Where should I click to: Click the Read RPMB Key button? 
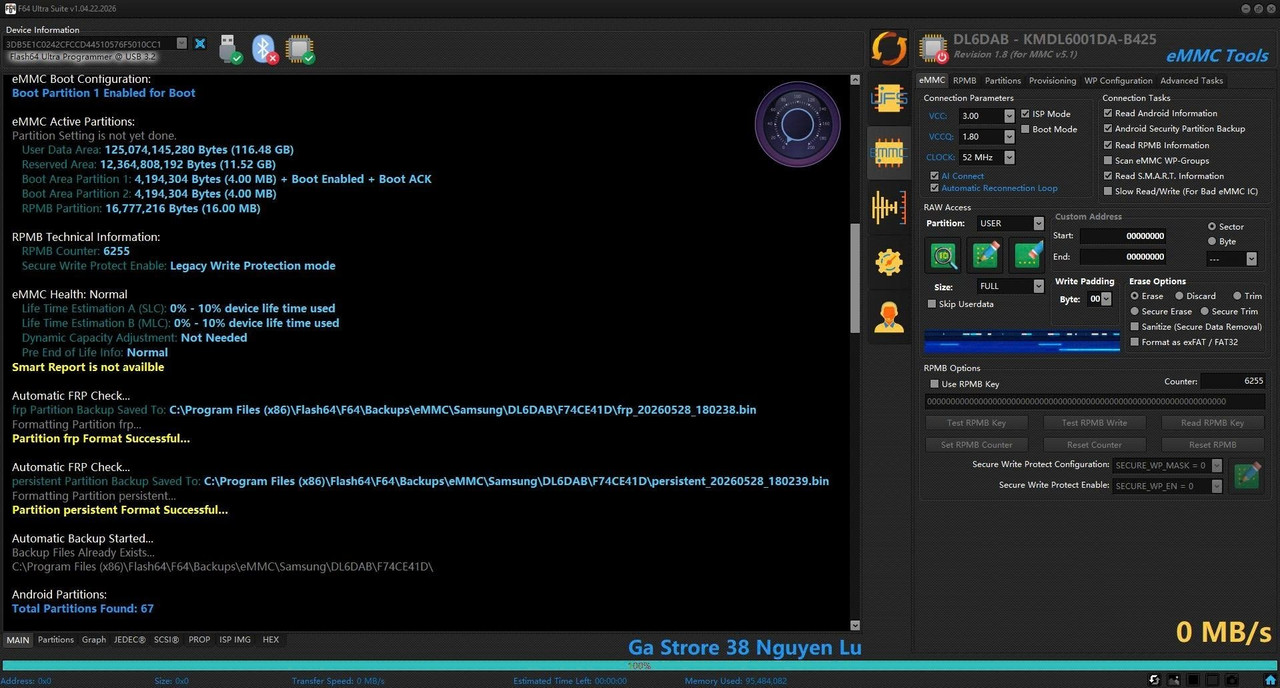(1214, 423)
